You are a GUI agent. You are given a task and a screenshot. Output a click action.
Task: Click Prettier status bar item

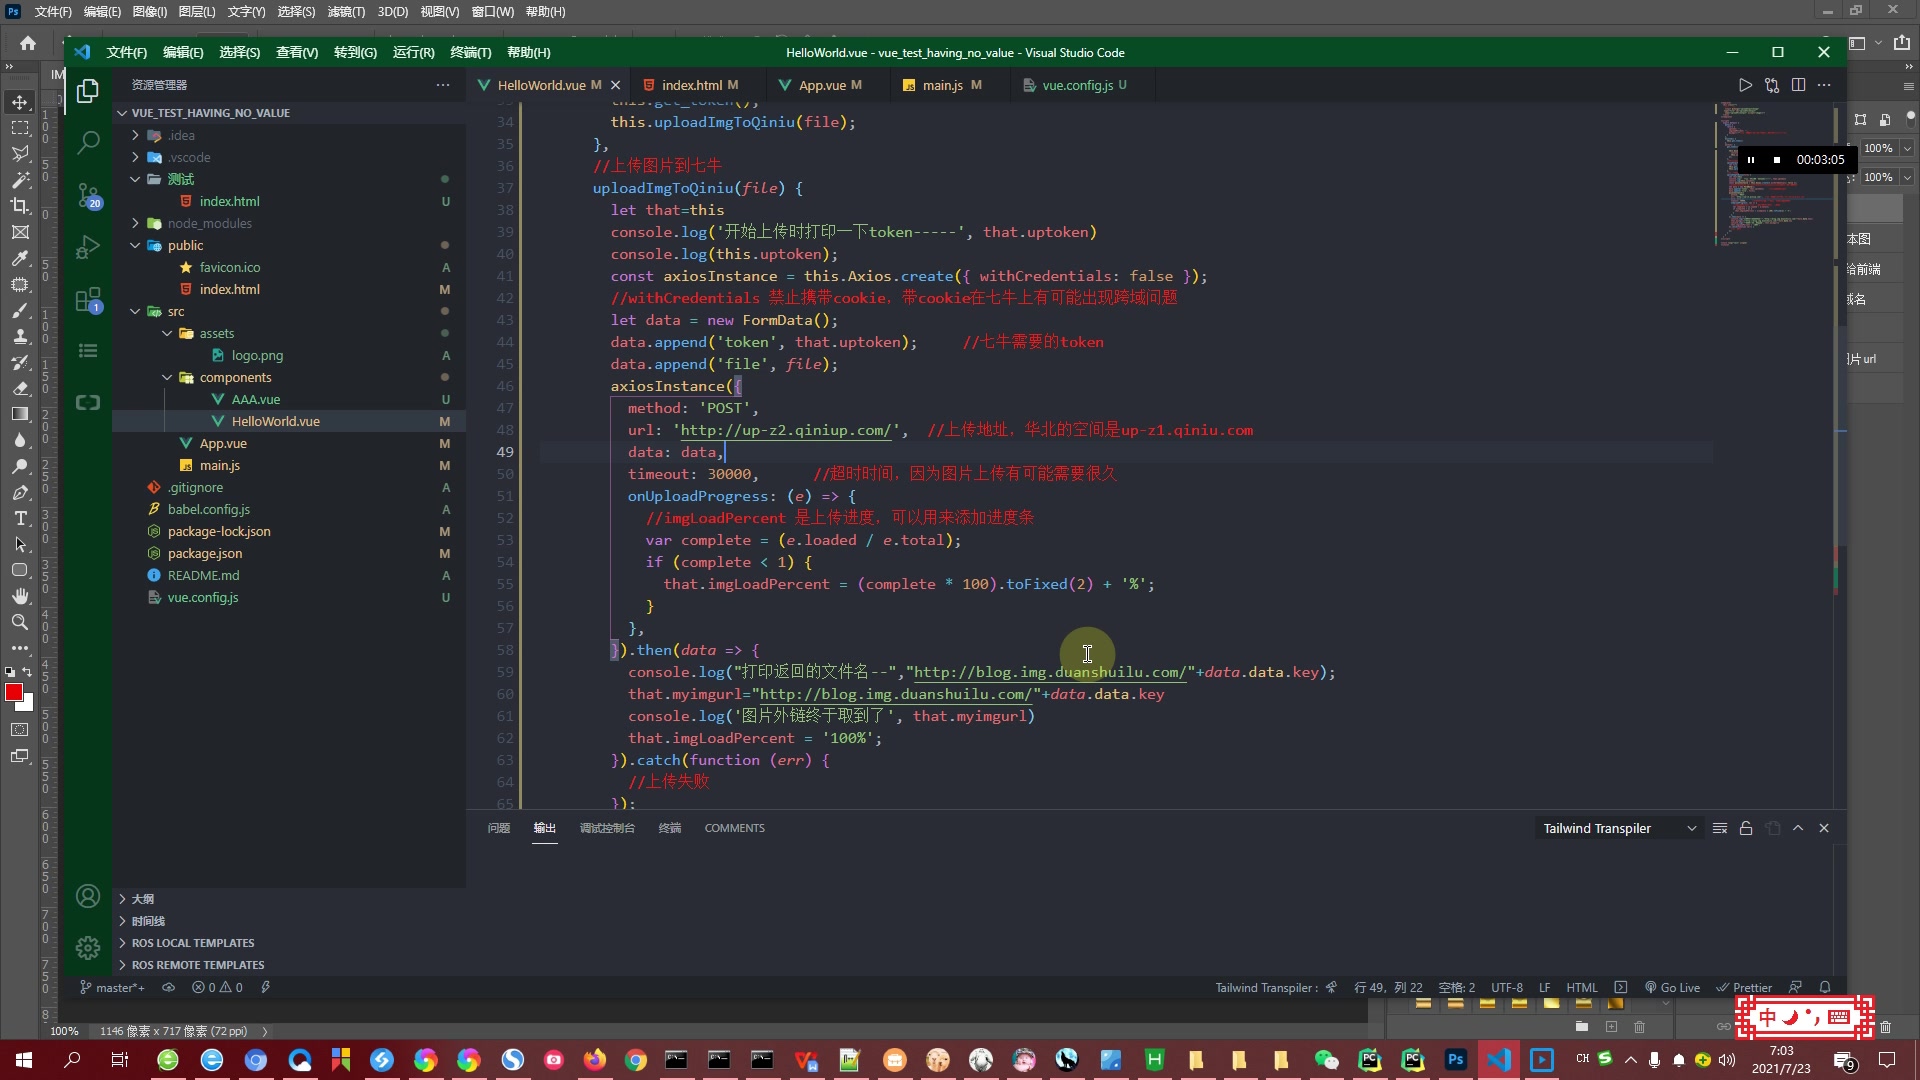tap(1744, 987)
